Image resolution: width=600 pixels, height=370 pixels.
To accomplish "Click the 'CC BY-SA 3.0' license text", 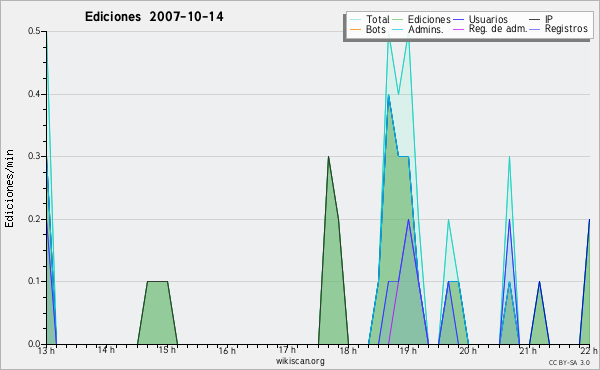I will click(x=569, y=363).
